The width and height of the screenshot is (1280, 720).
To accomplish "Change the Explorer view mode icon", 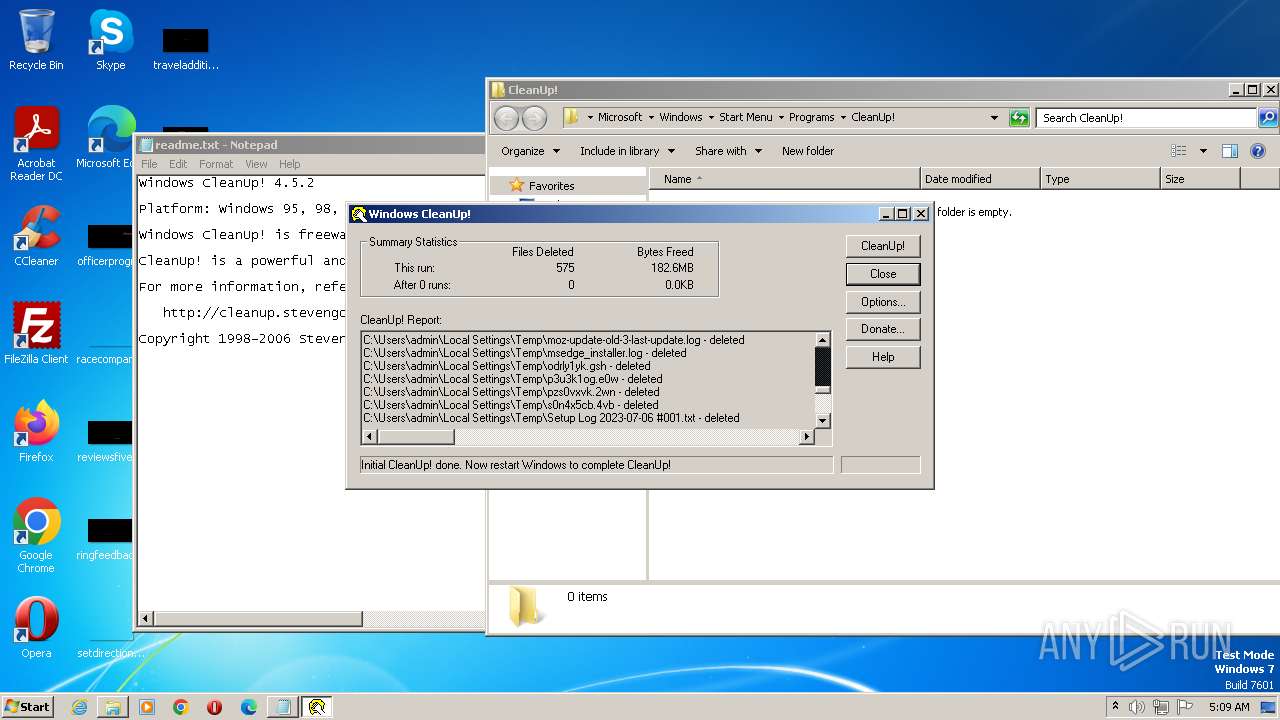I will pos(1179,151).
